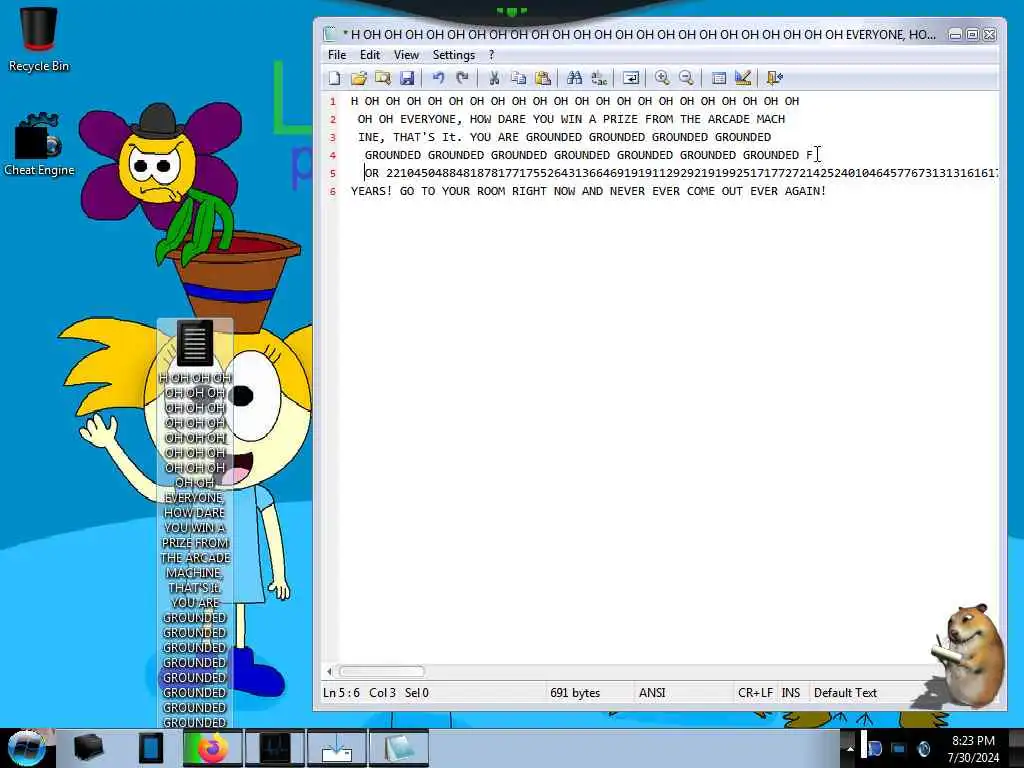Click the download tray taskbar icon

[x=337, y=748]
